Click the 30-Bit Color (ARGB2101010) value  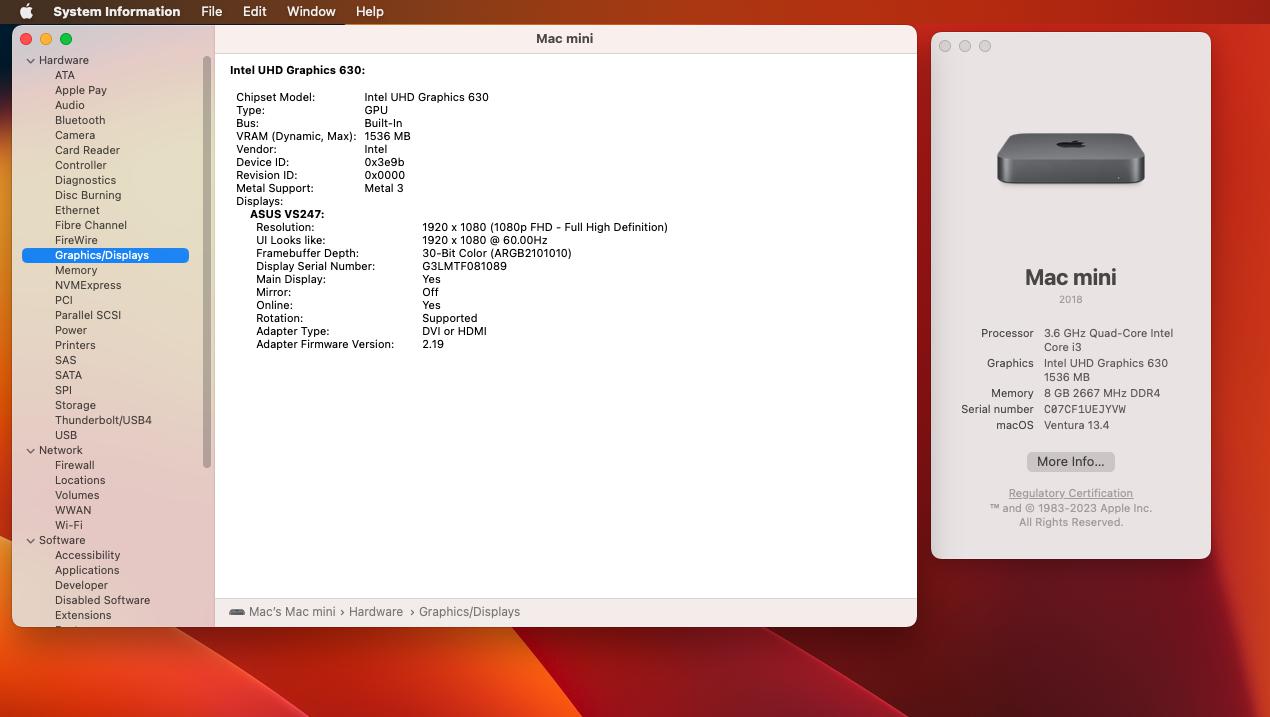click(x=497, y=253)
